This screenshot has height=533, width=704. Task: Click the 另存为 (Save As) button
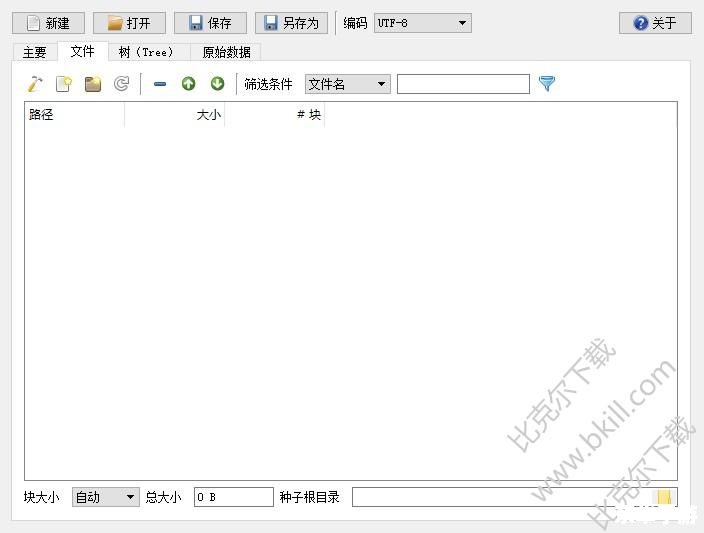click(x=291, y=23)
